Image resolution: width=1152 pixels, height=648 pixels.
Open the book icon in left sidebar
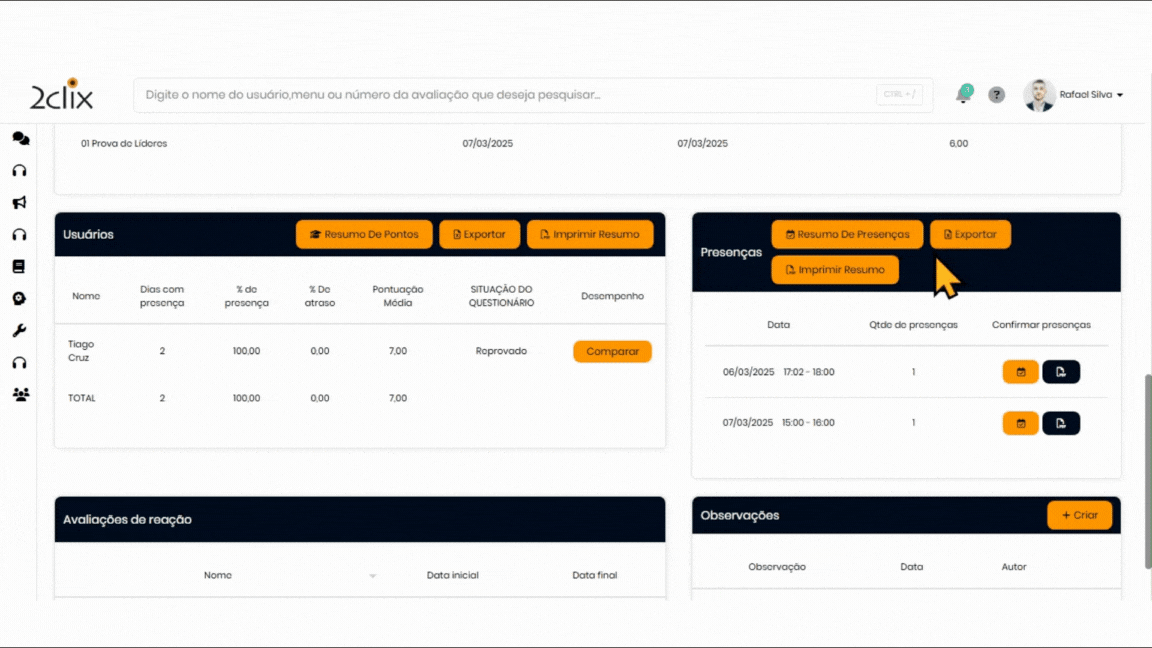tap(19, 267)
